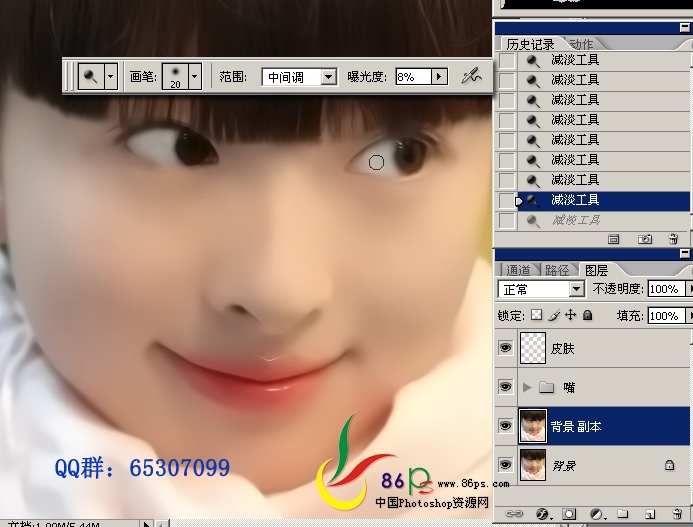The width and height of the screenshot is (693, 527).
Task: Minimize the history panel
Action: pyautogui.click(x=685, y=28)
